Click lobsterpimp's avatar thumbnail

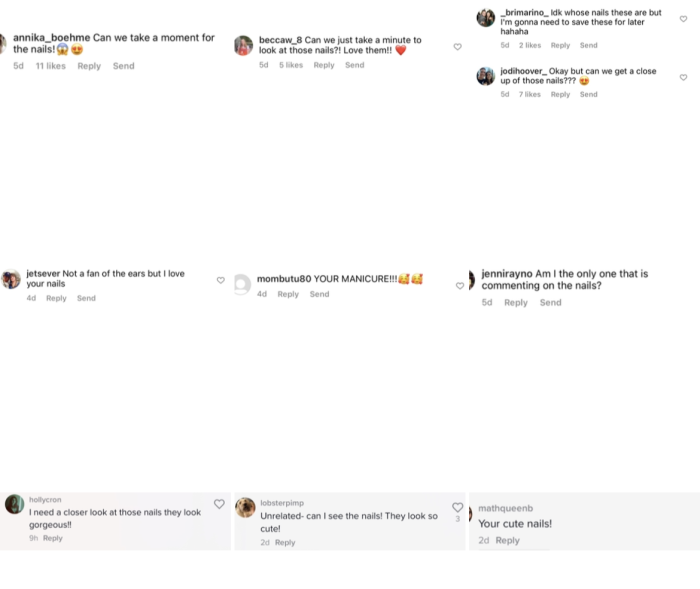(x=245, y=508)
